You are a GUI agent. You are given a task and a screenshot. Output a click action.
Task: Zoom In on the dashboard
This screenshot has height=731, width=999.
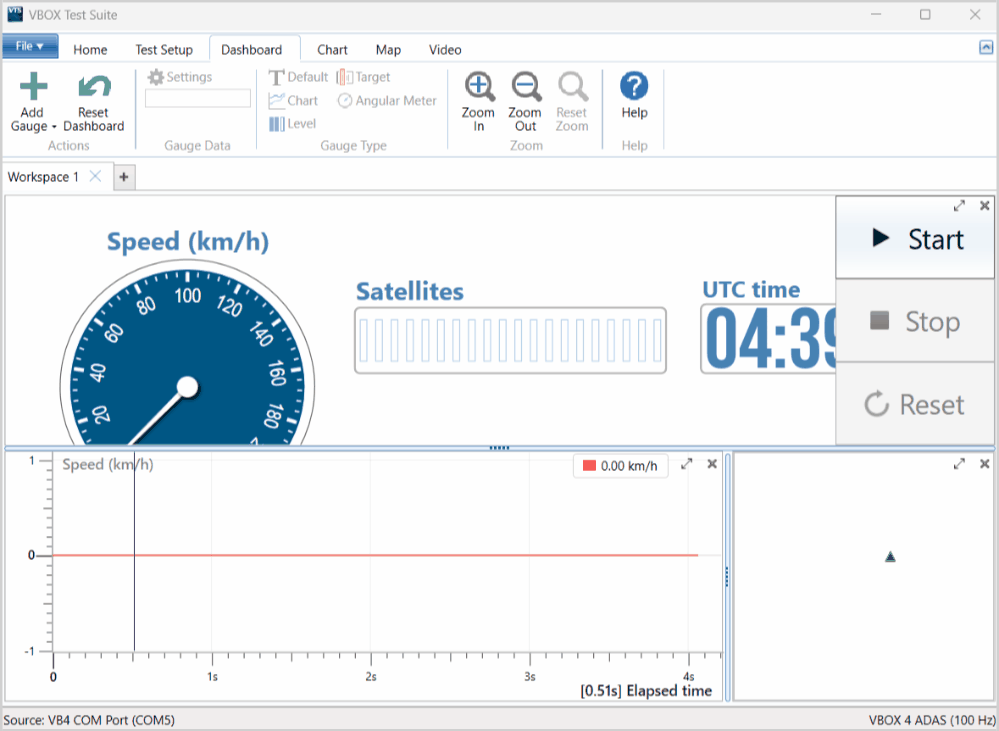(479, 87)
